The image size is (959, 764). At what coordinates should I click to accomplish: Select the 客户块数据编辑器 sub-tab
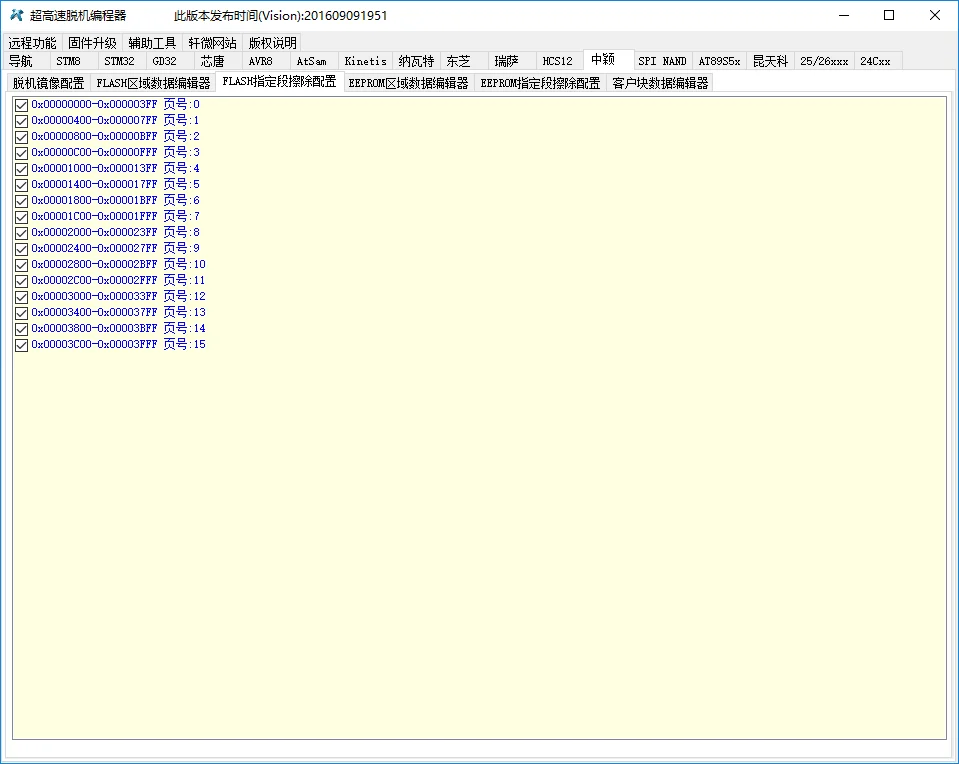(x=661, y=83)
